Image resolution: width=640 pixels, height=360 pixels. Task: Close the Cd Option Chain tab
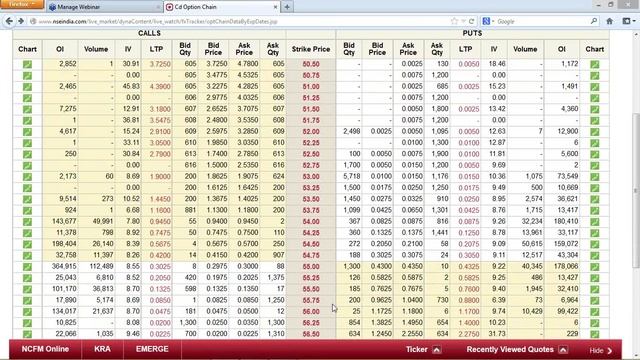(275, 7)
